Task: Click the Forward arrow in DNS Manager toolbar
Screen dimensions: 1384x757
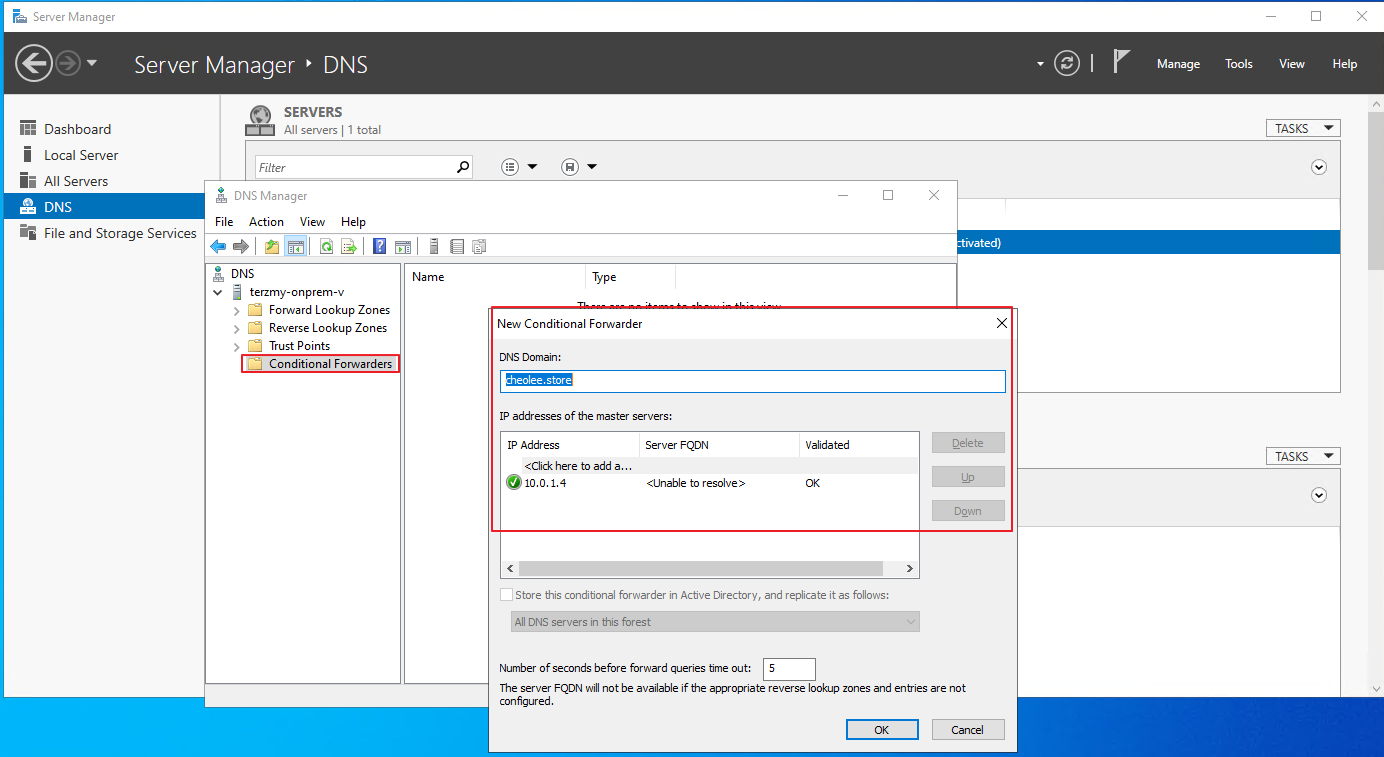Action: click(241, 246)
